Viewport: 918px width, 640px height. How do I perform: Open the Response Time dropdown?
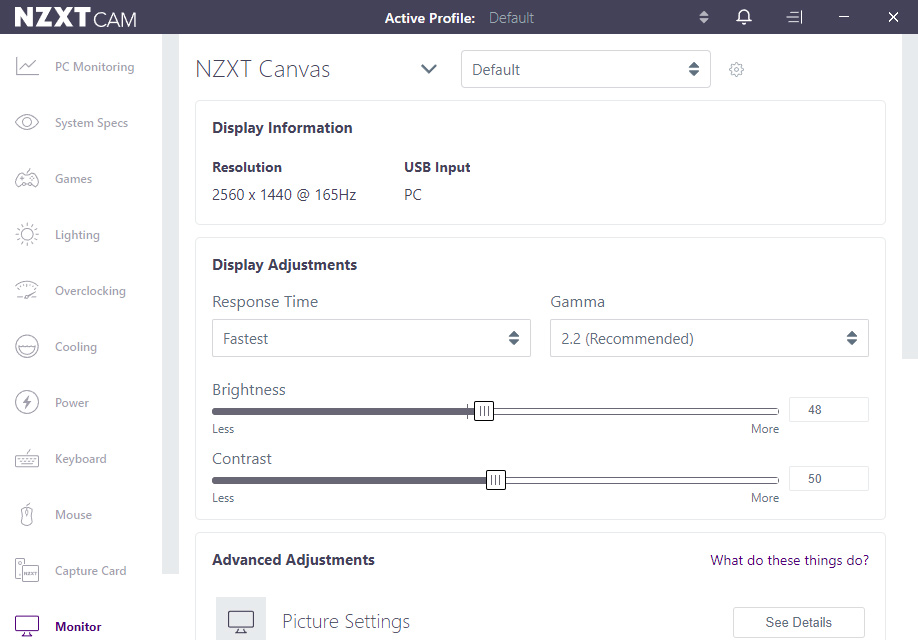(x=371, y=339)
